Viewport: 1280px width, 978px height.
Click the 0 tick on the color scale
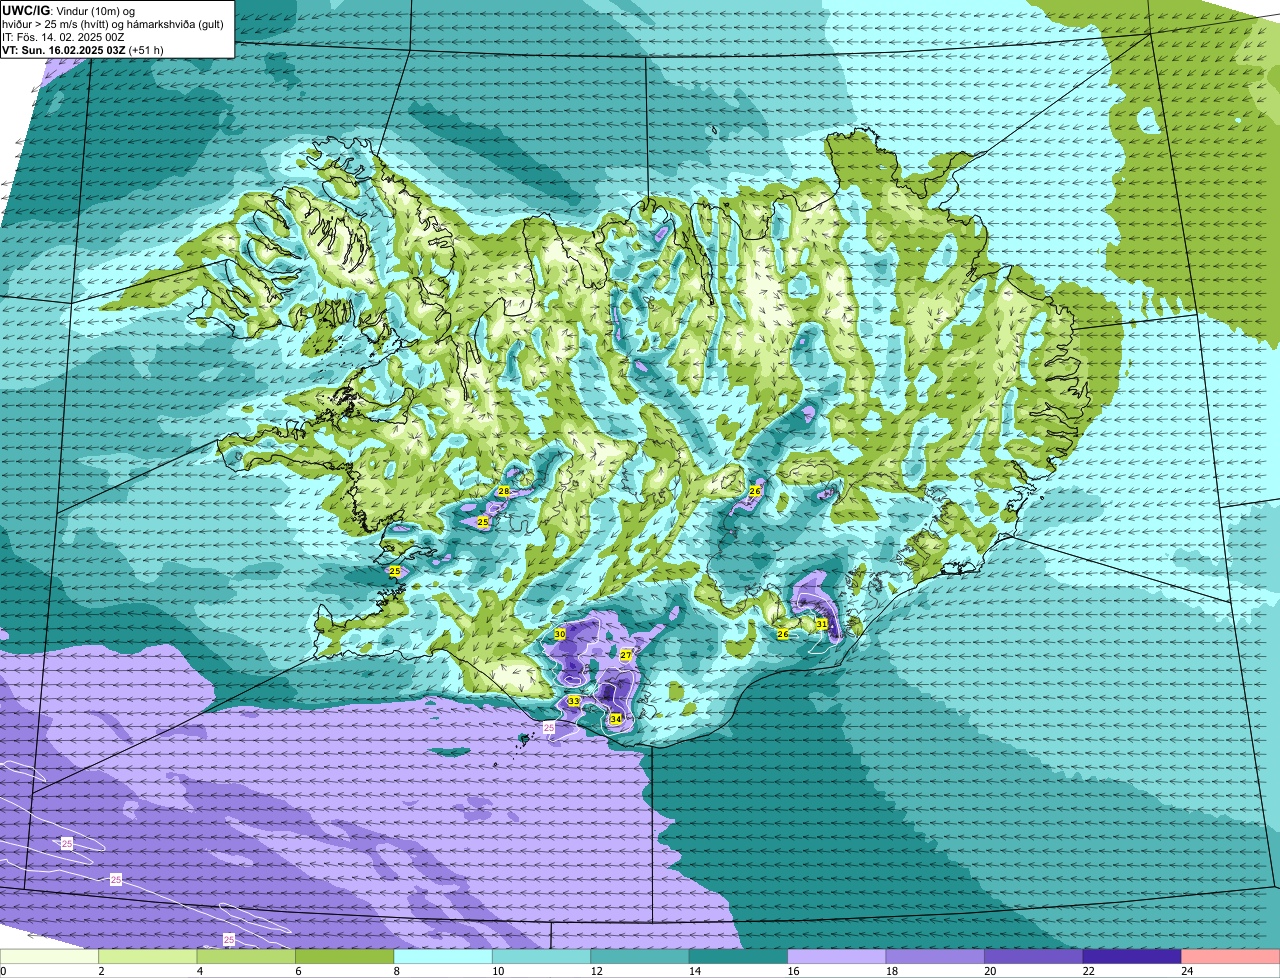[x=3, y=970]
